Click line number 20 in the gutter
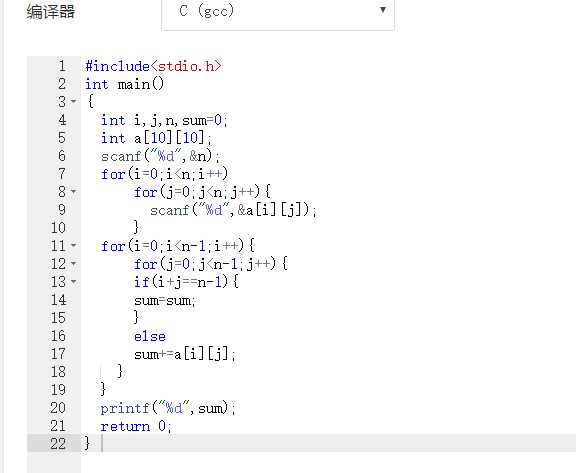The image size is (576, 473). tap(58, 408)
